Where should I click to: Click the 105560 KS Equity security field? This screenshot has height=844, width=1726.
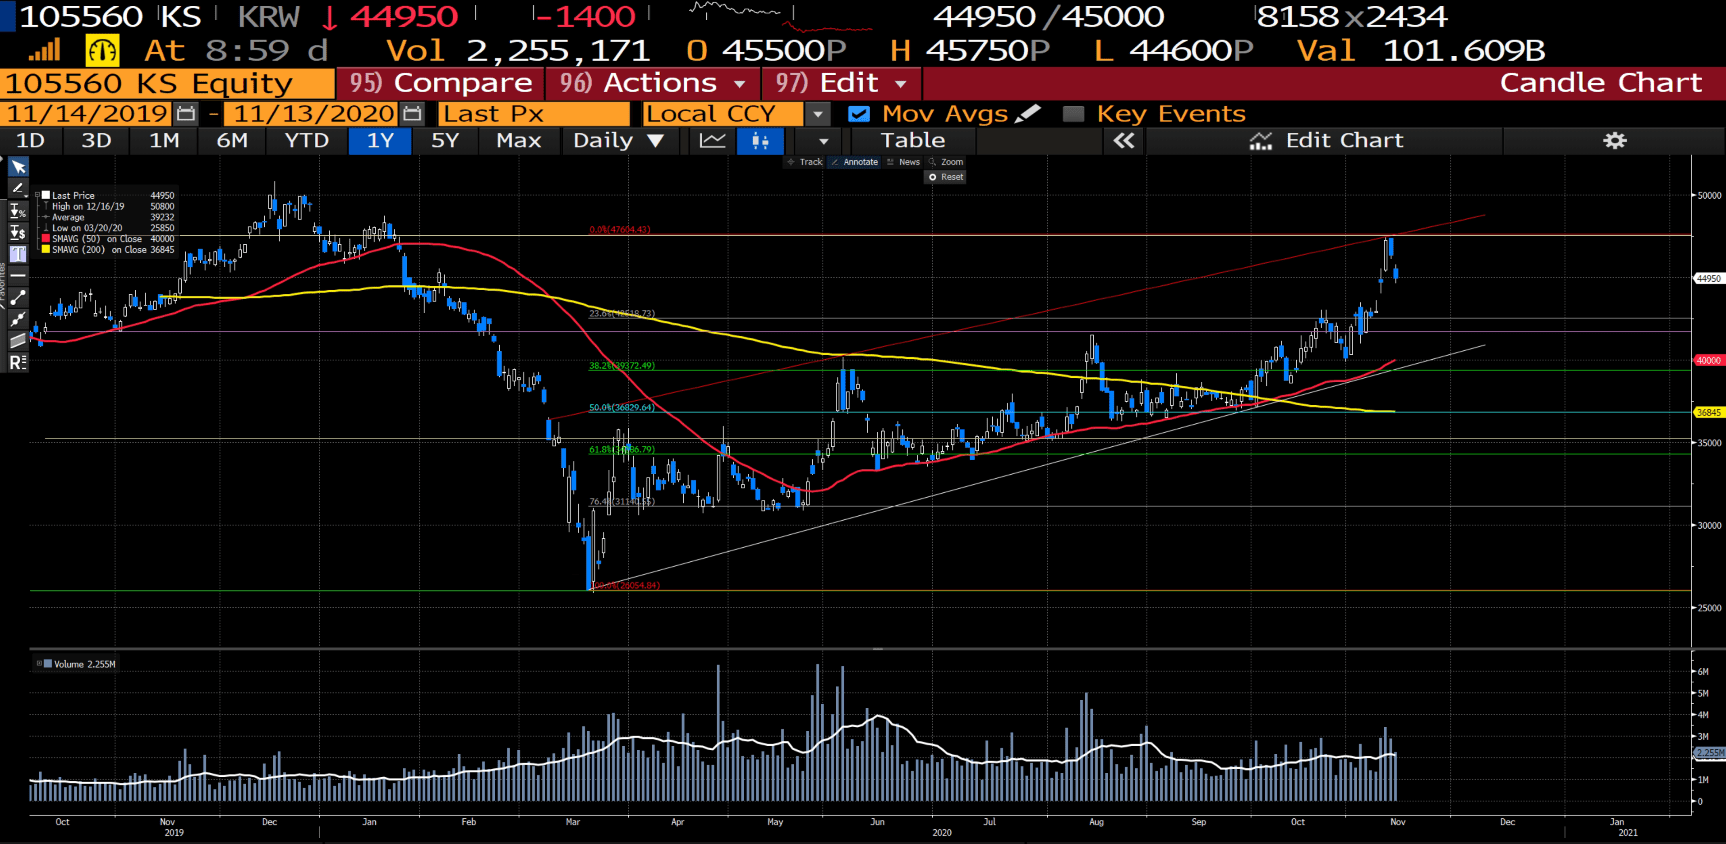point(168,83)
